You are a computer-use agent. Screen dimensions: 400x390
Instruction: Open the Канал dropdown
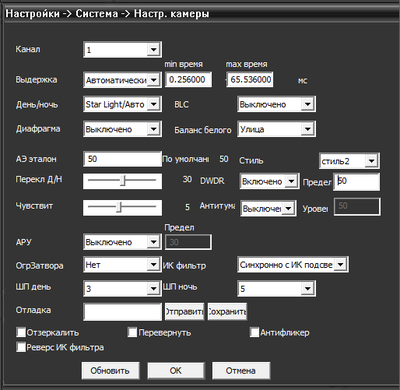122,50
